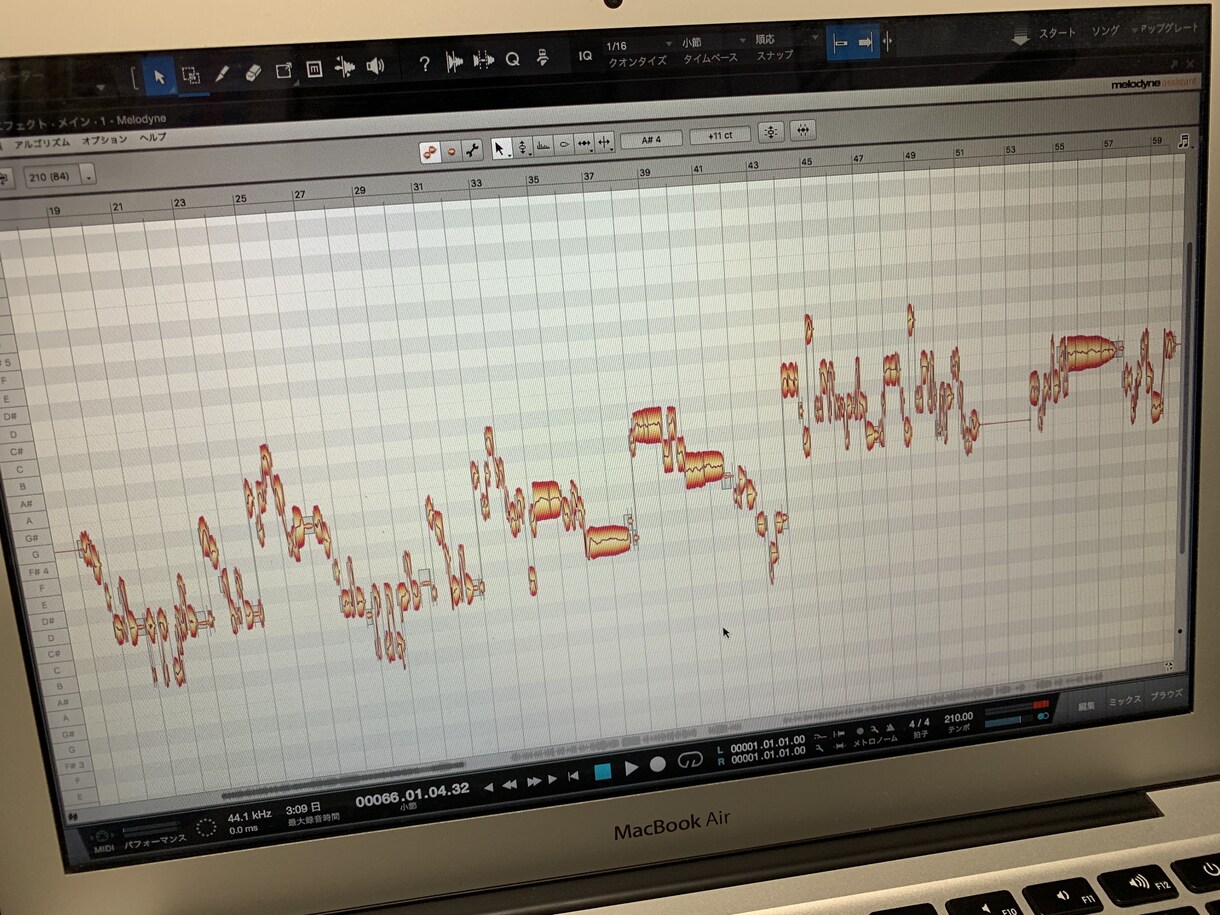Image resolution: width=1220 pixels, height=915 pixels.
Task: Select Melodyne amplitude tool
Action: point(564,145)
